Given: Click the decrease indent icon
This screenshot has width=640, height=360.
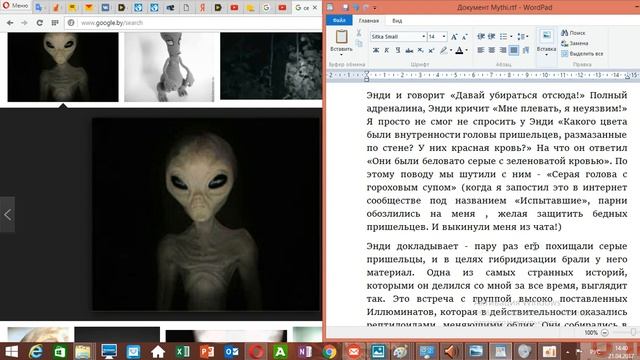Looking at the screenshot, I should pyautogui.click(x=481, y=37).
